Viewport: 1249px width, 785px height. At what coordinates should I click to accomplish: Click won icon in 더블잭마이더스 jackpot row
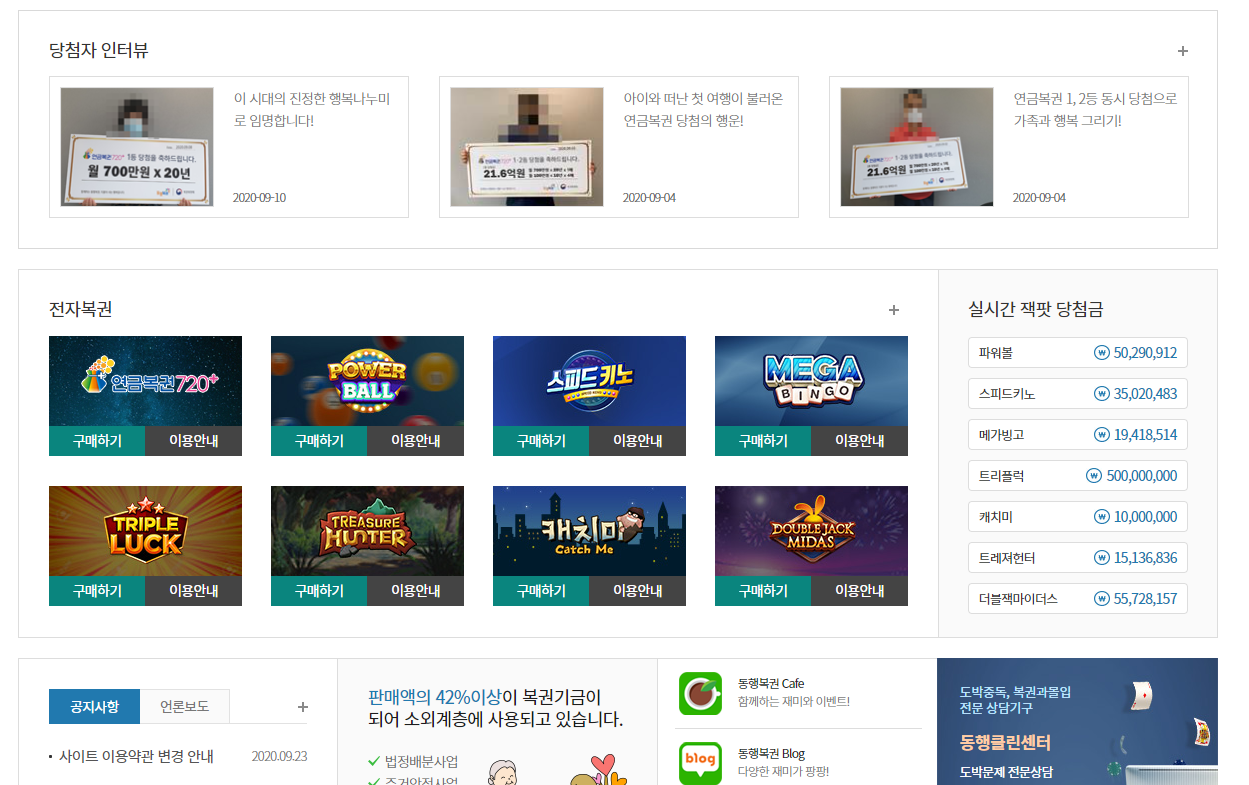click(1102, 599)
